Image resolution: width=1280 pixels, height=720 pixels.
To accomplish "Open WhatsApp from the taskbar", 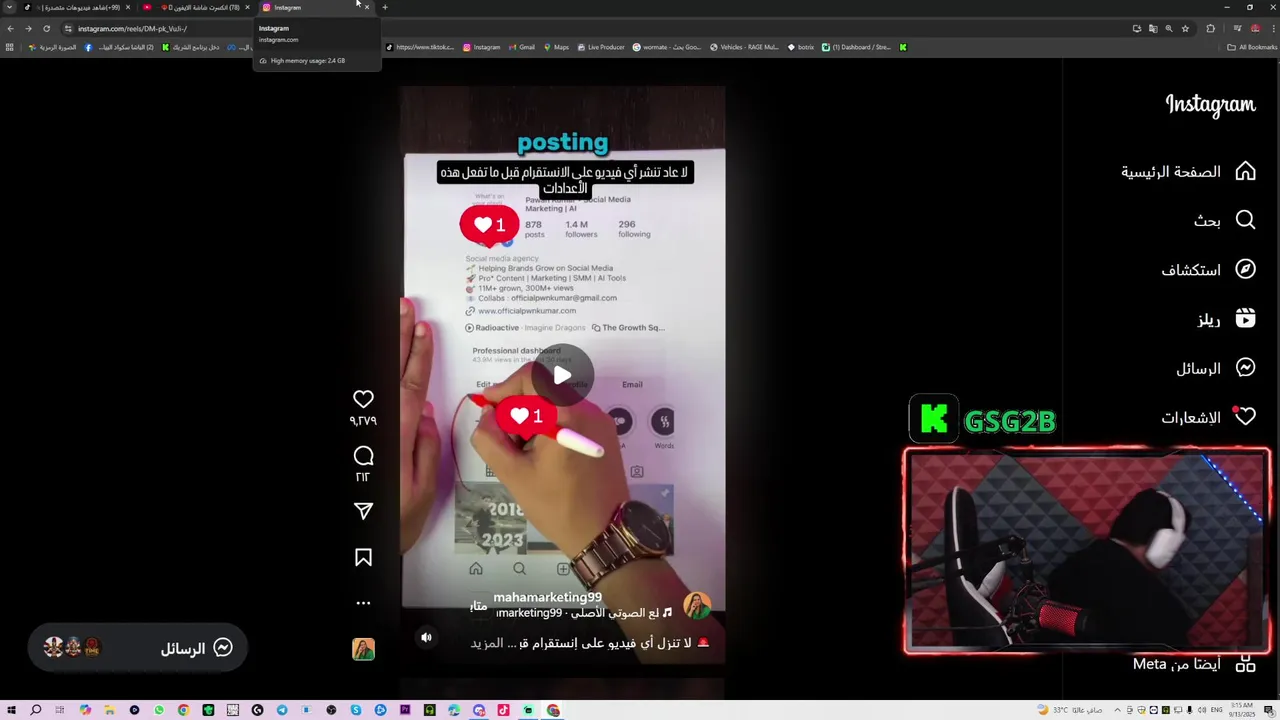I will [x=159, y=710].
